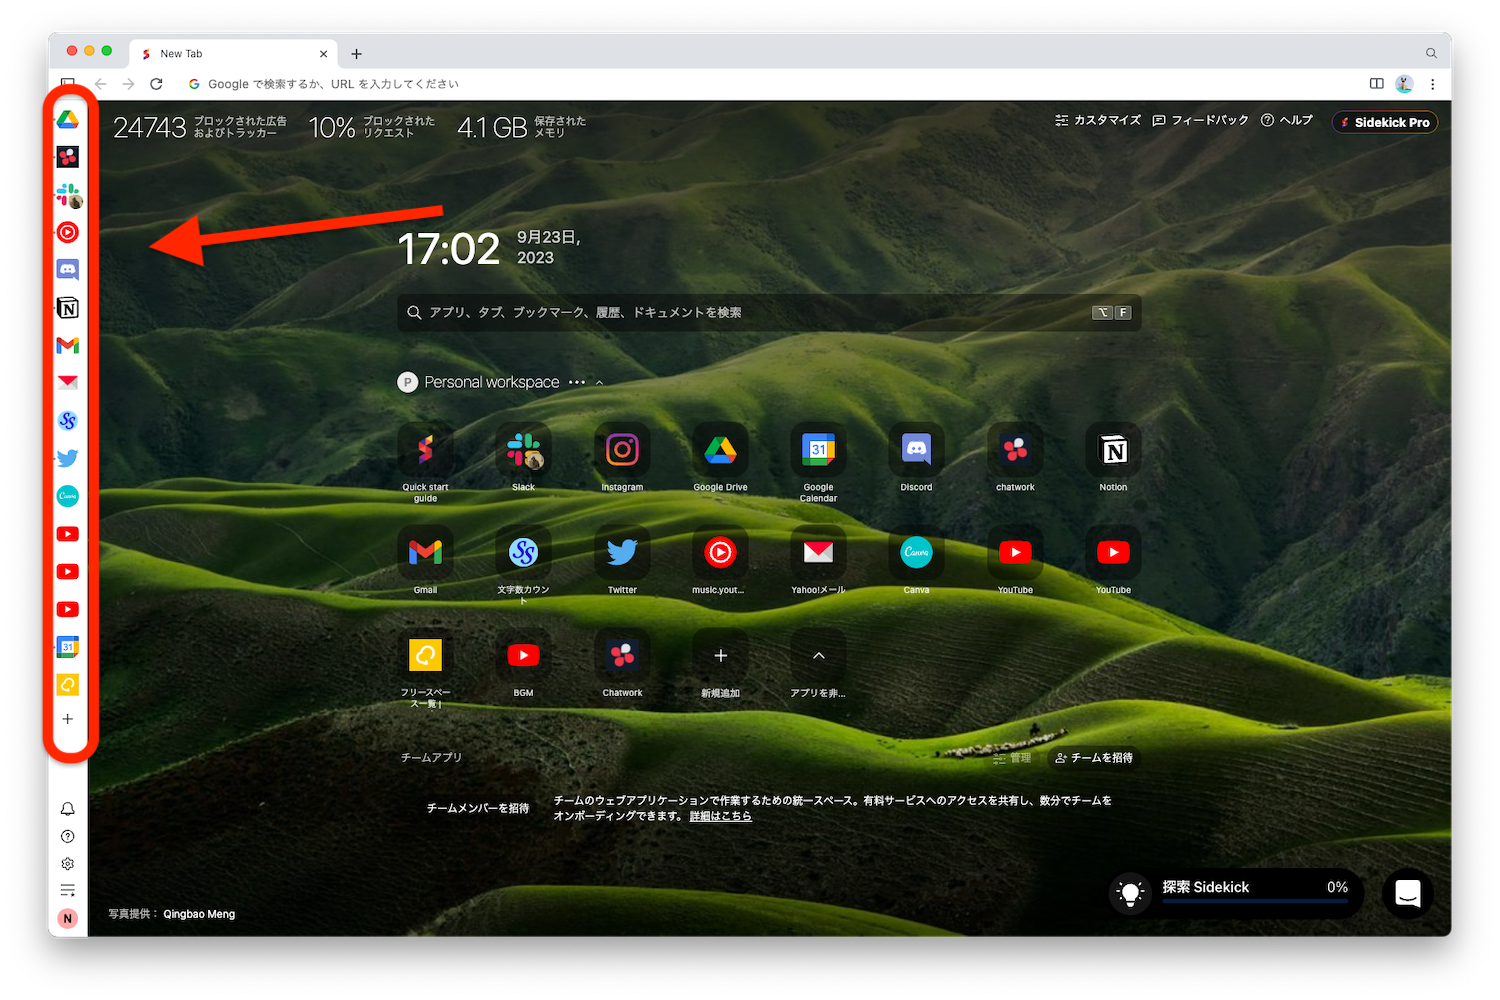The height and width of the screenshot is (1000, 1500).
Task: Open the tab search magnifier in title bar
Action: pos(1431,53)
